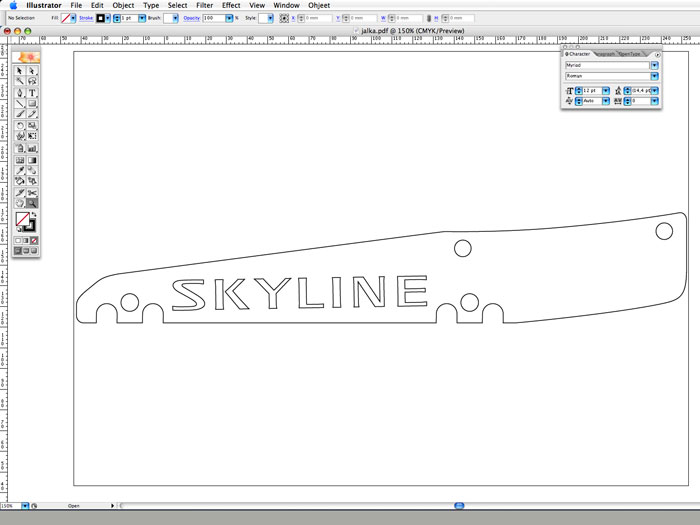Select the Slice tool
This screenshot has width=700, height=525.
click(20, 192)
